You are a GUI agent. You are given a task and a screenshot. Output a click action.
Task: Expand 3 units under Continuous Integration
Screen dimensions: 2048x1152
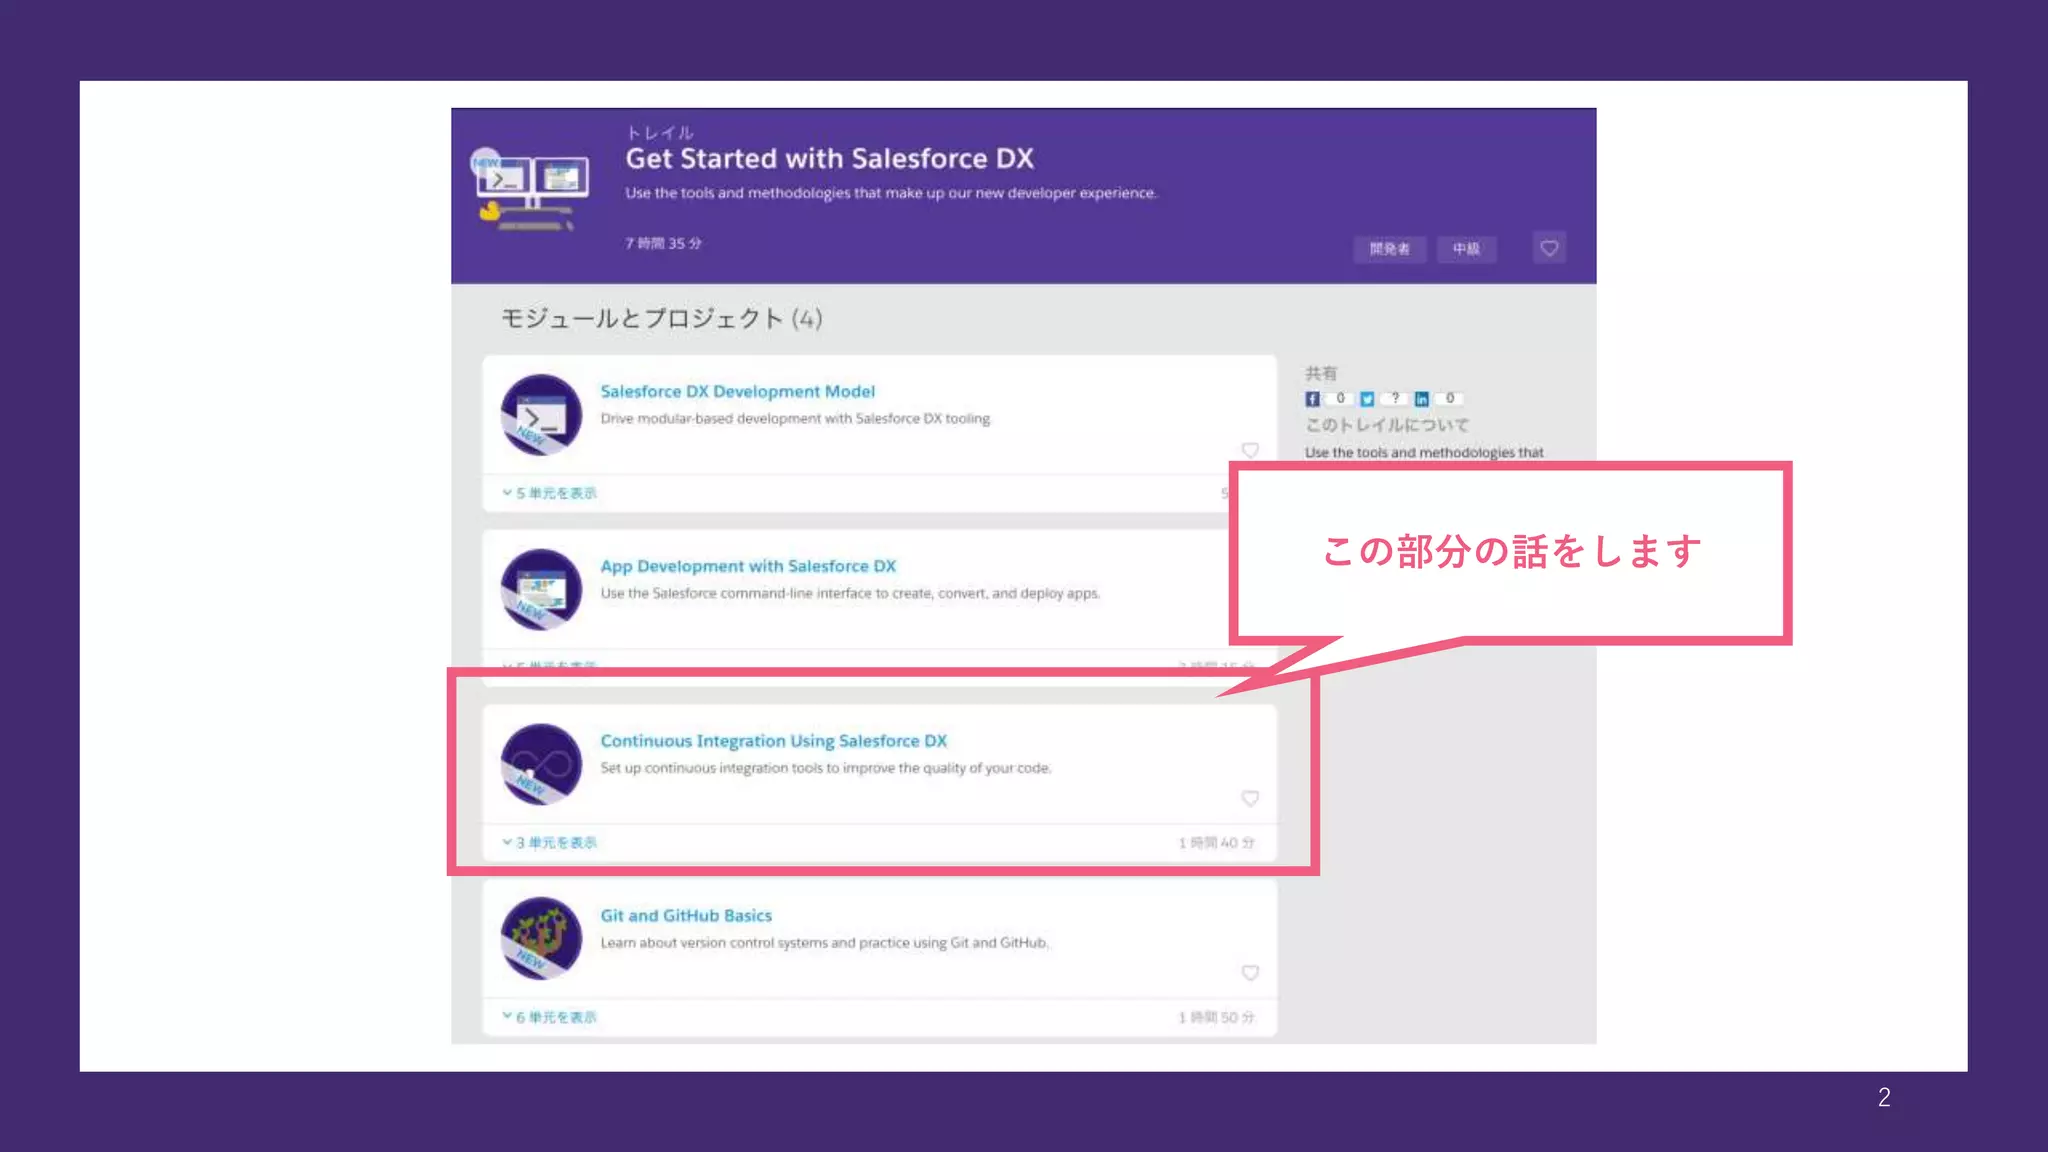pyautogui.click(x=550, y=843)
